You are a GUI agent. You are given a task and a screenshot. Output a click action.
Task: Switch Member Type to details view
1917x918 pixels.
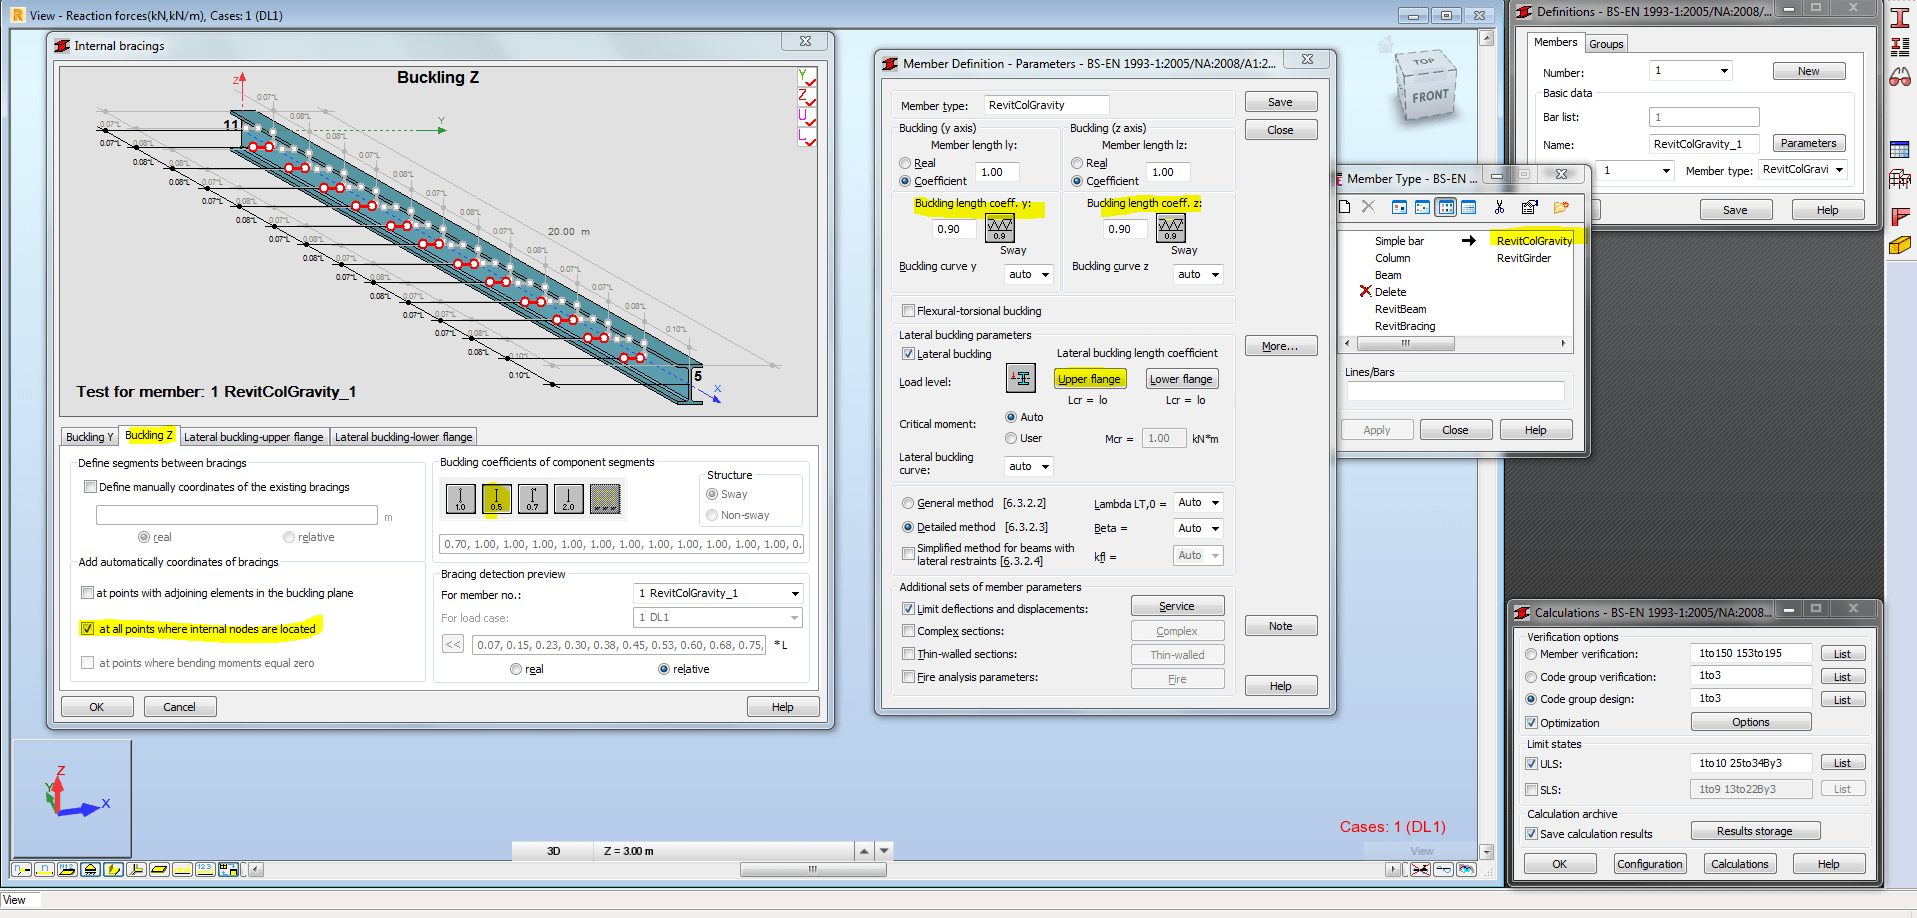click(1468, 207)
